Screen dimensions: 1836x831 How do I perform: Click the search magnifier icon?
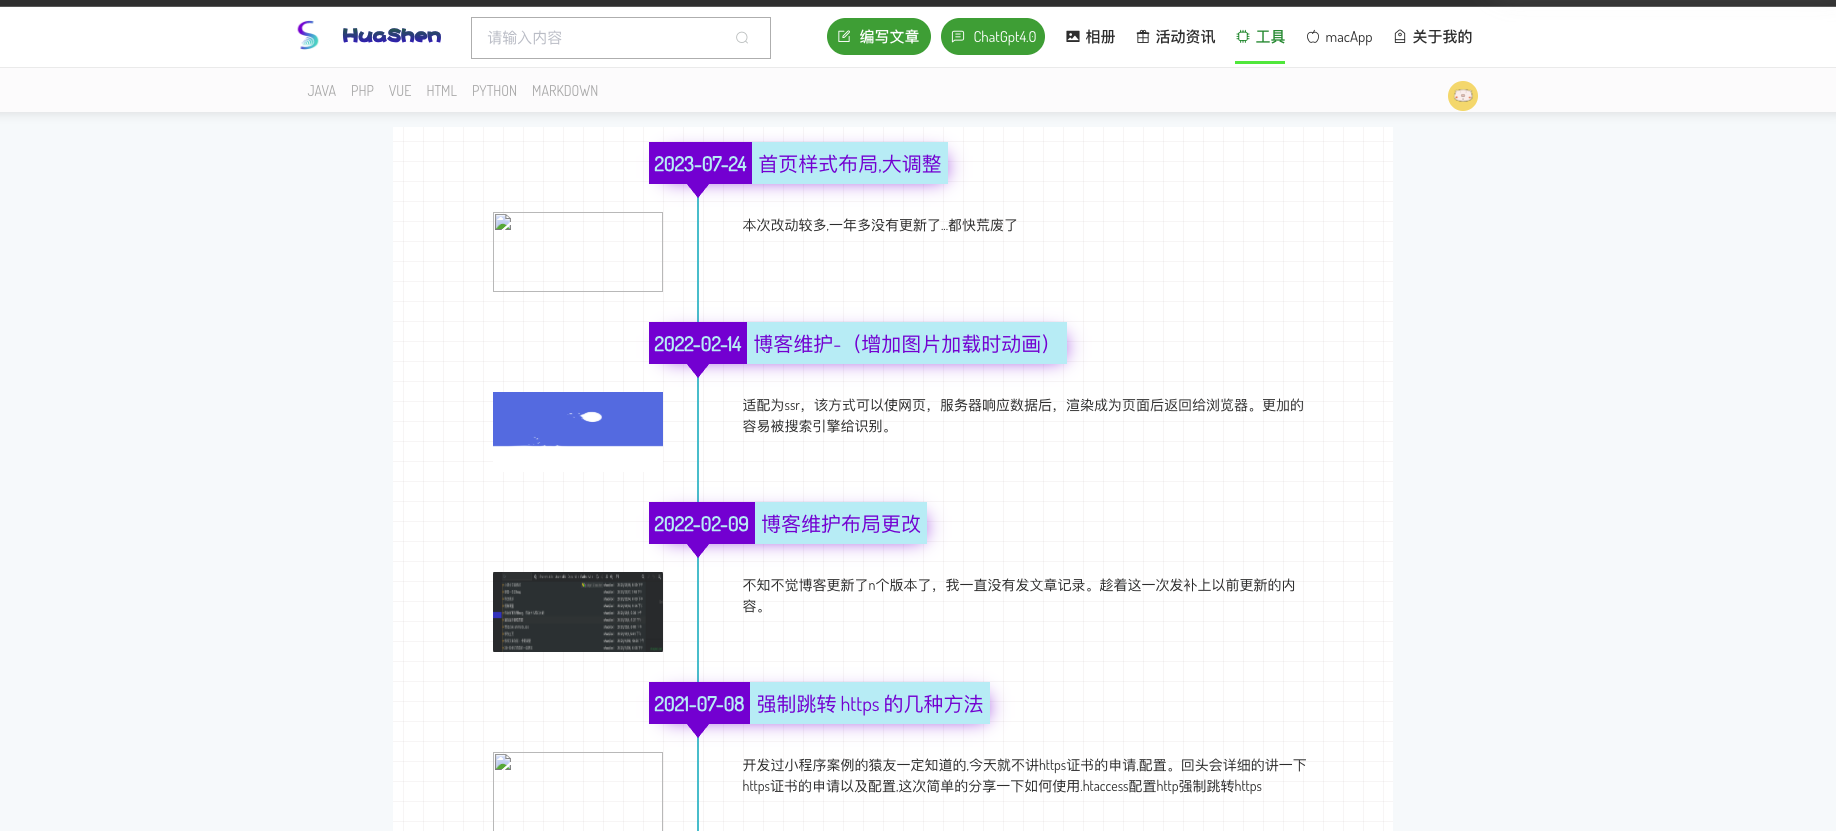(x=742, y=38)
